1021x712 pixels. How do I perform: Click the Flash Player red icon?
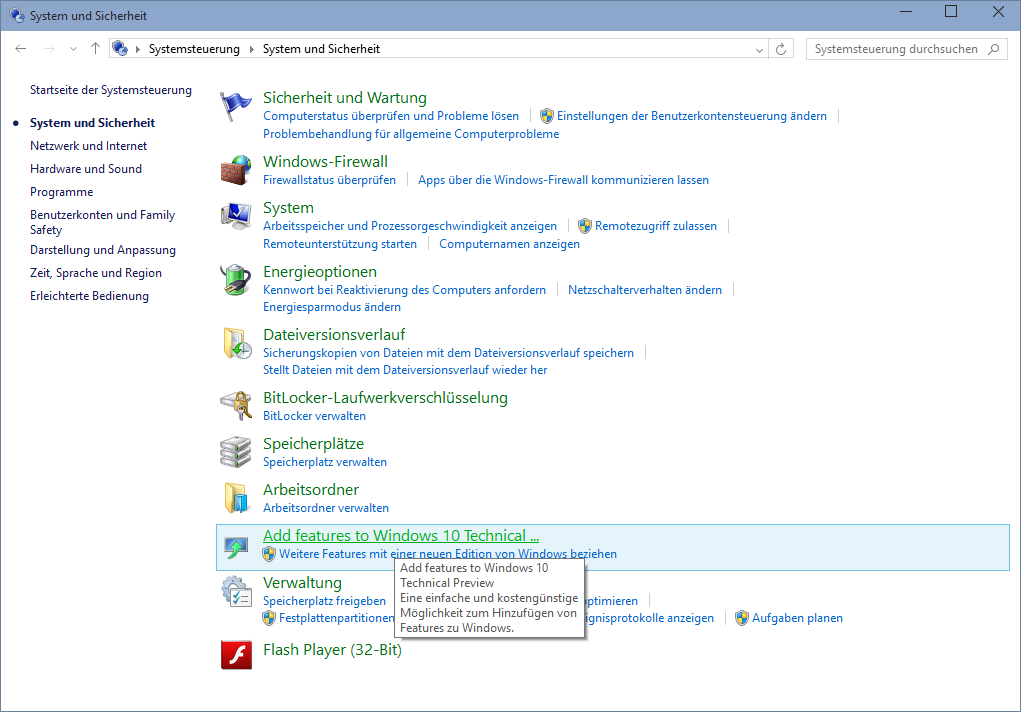(236, 655)
